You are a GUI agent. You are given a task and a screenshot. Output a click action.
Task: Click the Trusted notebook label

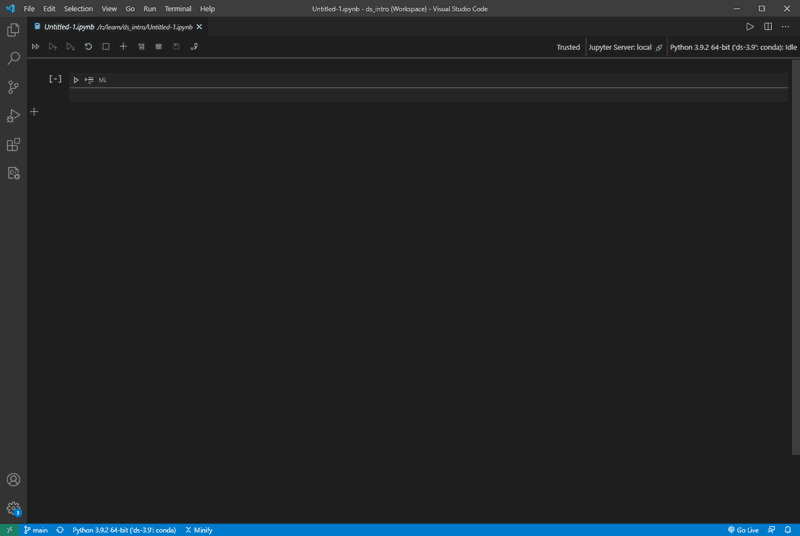pyautogui.click(x=568, y=47)
